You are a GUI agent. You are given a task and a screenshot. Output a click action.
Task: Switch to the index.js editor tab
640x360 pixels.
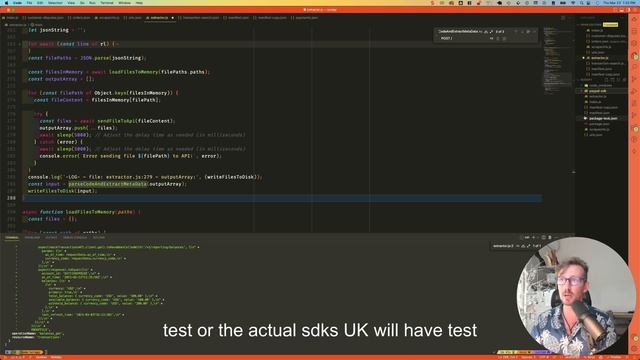(x=11, y=18)
